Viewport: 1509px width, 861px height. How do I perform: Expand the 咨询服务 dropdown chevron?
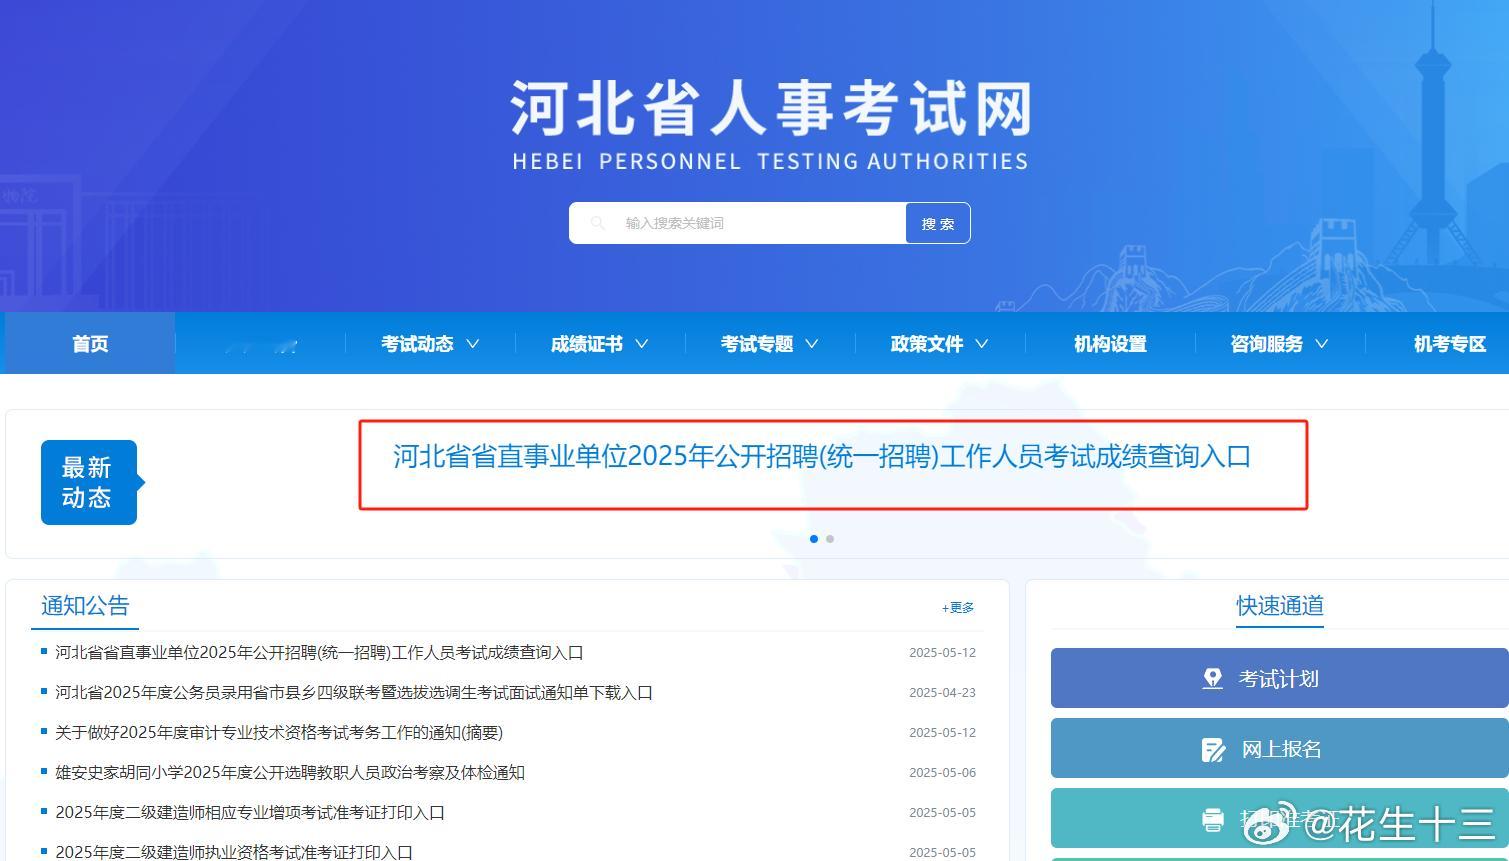(x=1322, y=344)
